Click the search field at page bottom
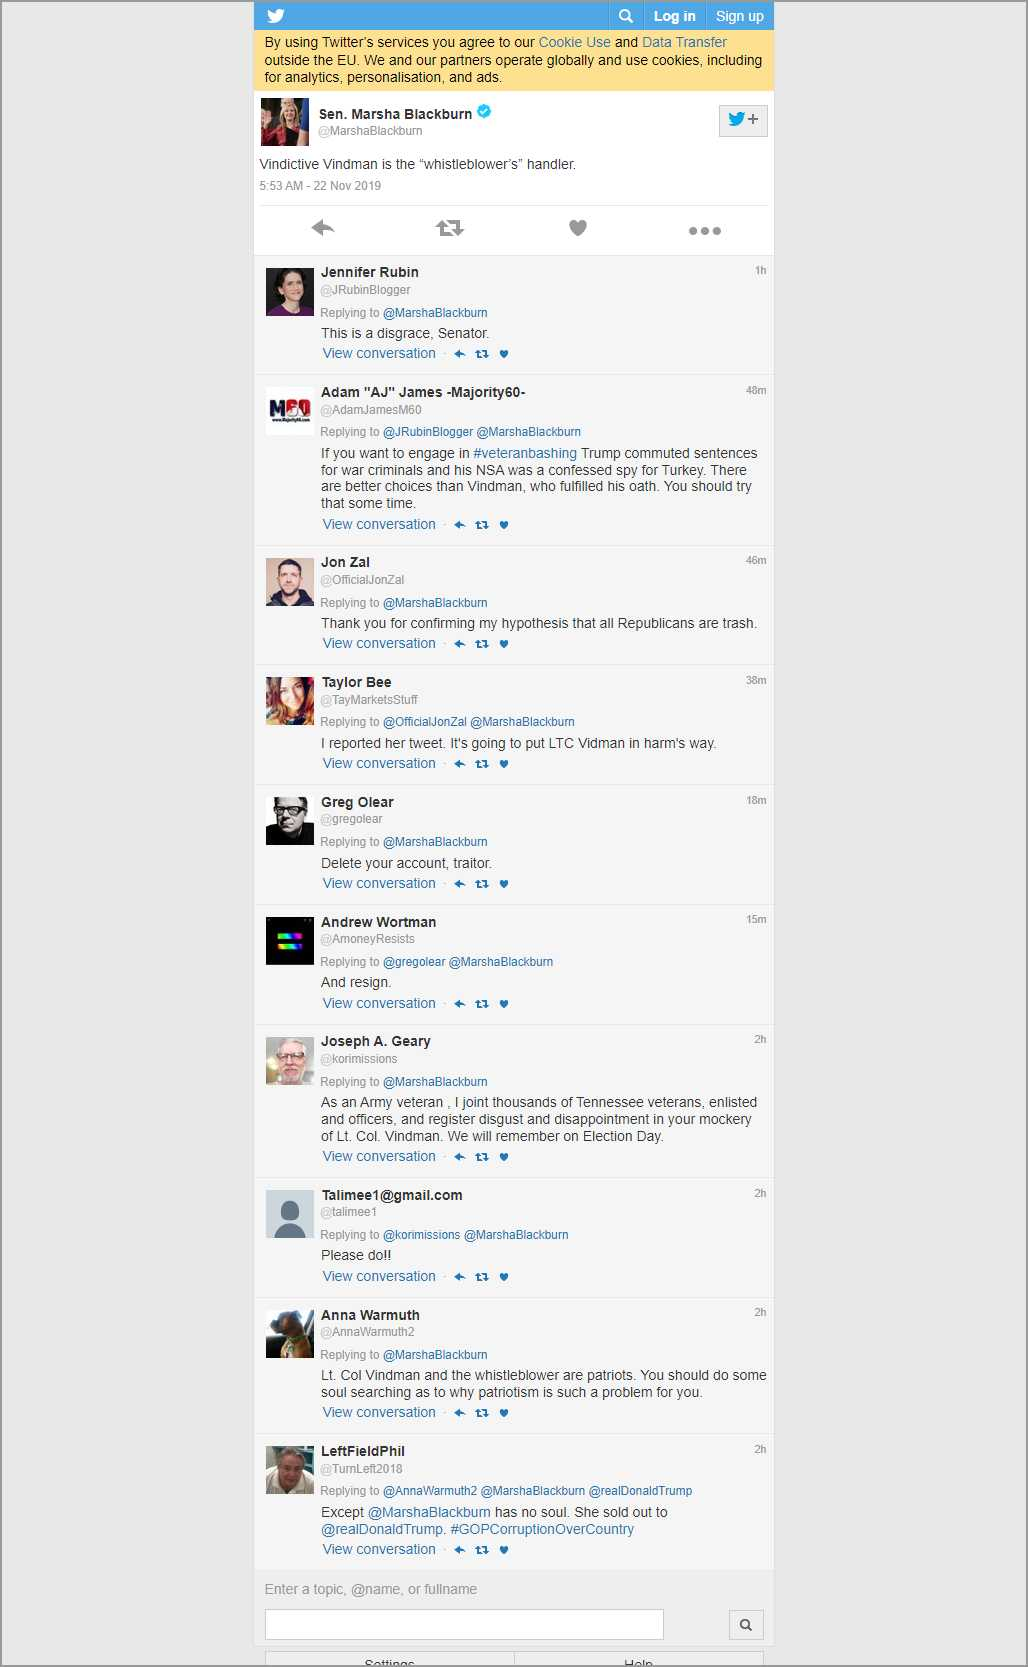The height and width of the screenshot is (1667, 1028). point(464,1624)
